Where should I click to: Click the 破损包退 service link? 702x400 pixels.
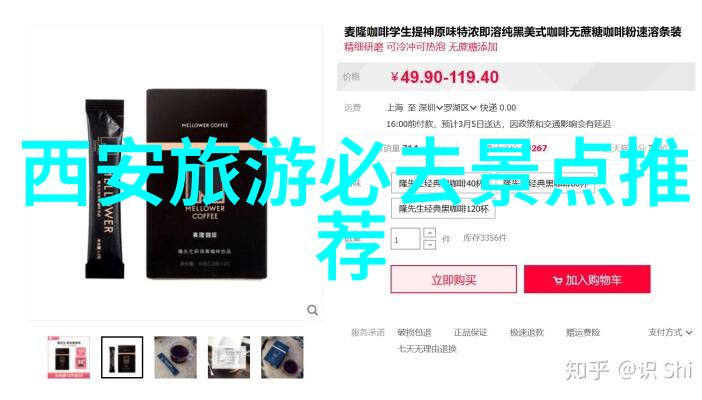pyautogui.click(x=414, y=332)
